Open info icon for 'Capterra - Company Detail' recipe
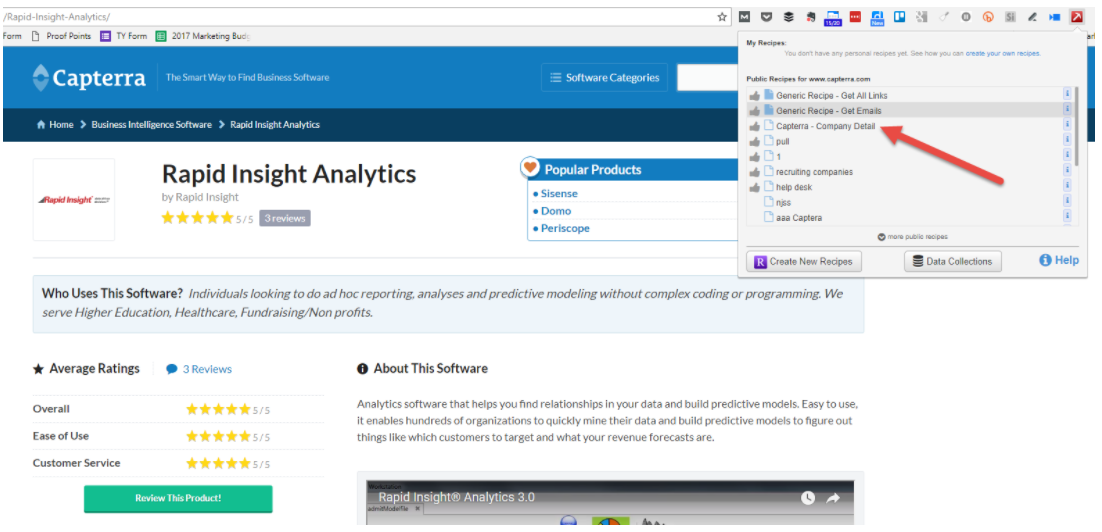This screenshot has width=1102, height=532. click(1067, 126)
